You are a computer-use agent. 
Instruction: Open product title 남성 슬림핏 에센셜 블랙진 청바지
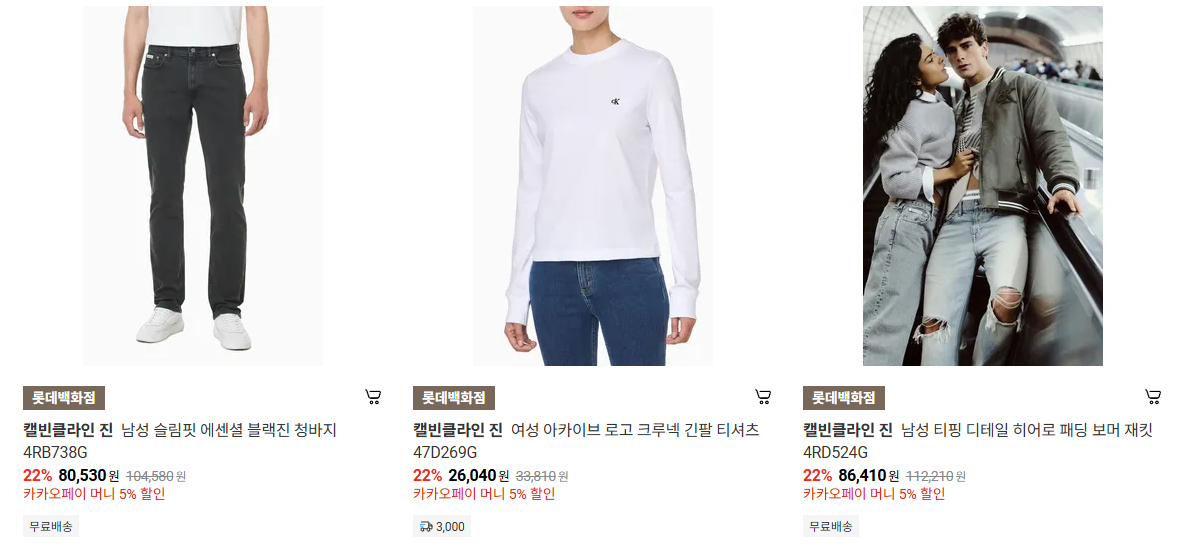pos(229,430)
